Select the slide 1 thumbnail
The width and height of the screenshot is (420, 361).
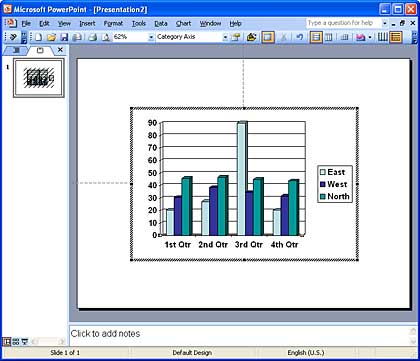tap(39, 78)
